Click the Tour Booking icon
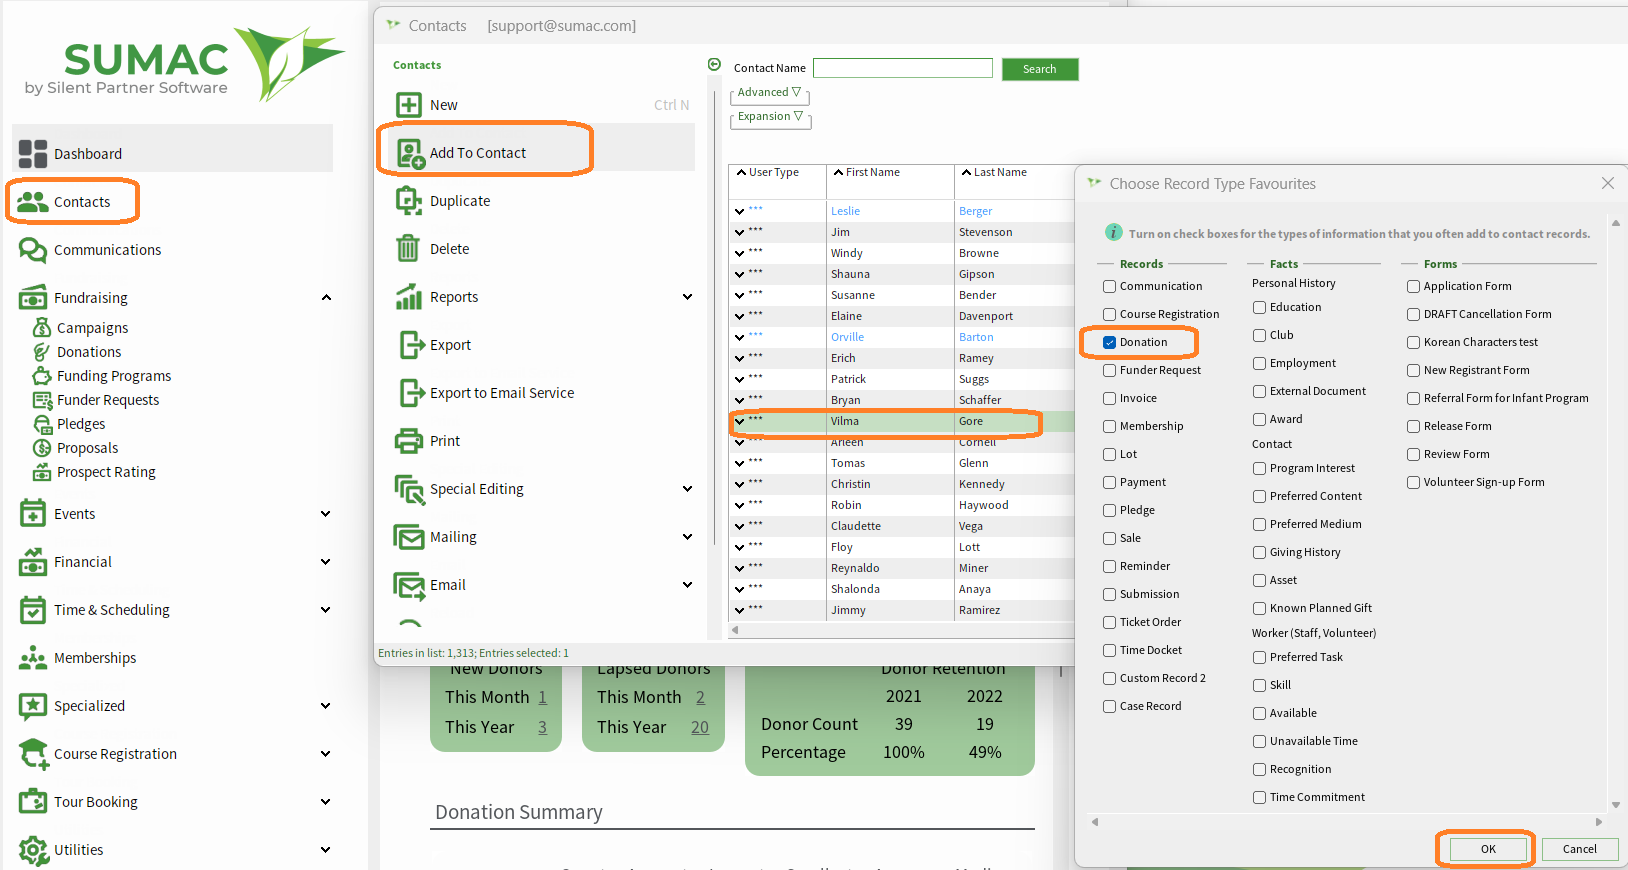Viewport: 1628px width, 870px height. click(x=33, y=802)
